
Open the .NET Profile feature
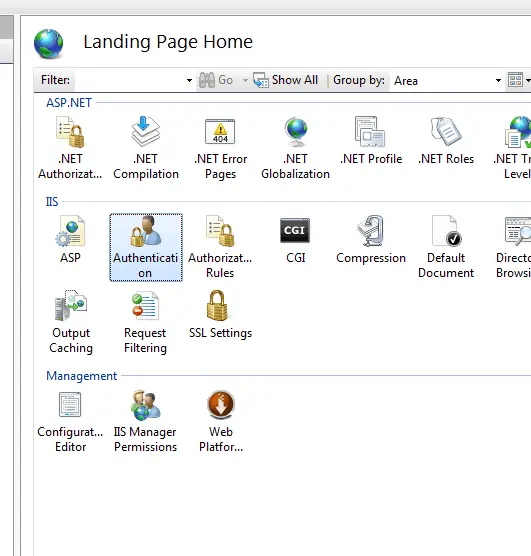click(371, 141)
